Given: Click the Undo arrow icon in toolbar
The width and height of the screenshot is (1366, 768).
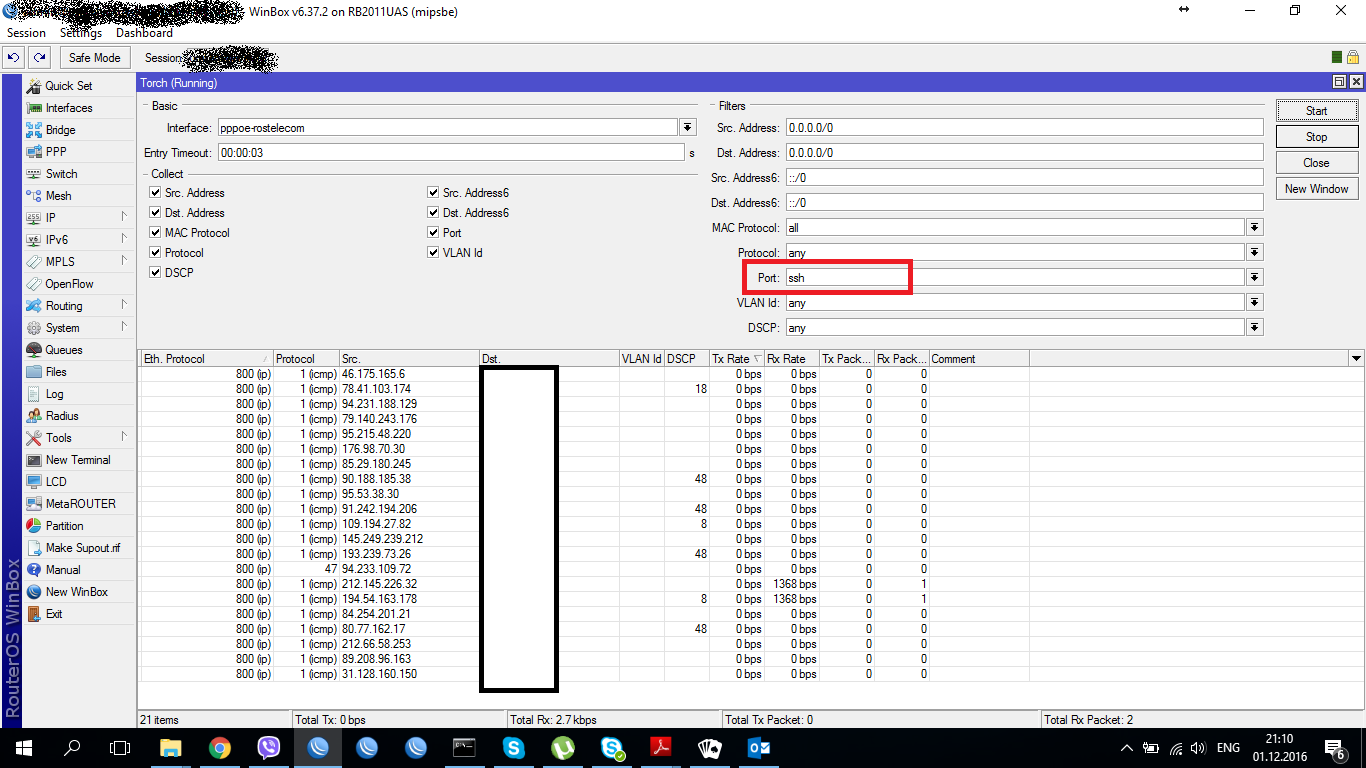Looking at the screenshot, I should click(x=14, y=58).
